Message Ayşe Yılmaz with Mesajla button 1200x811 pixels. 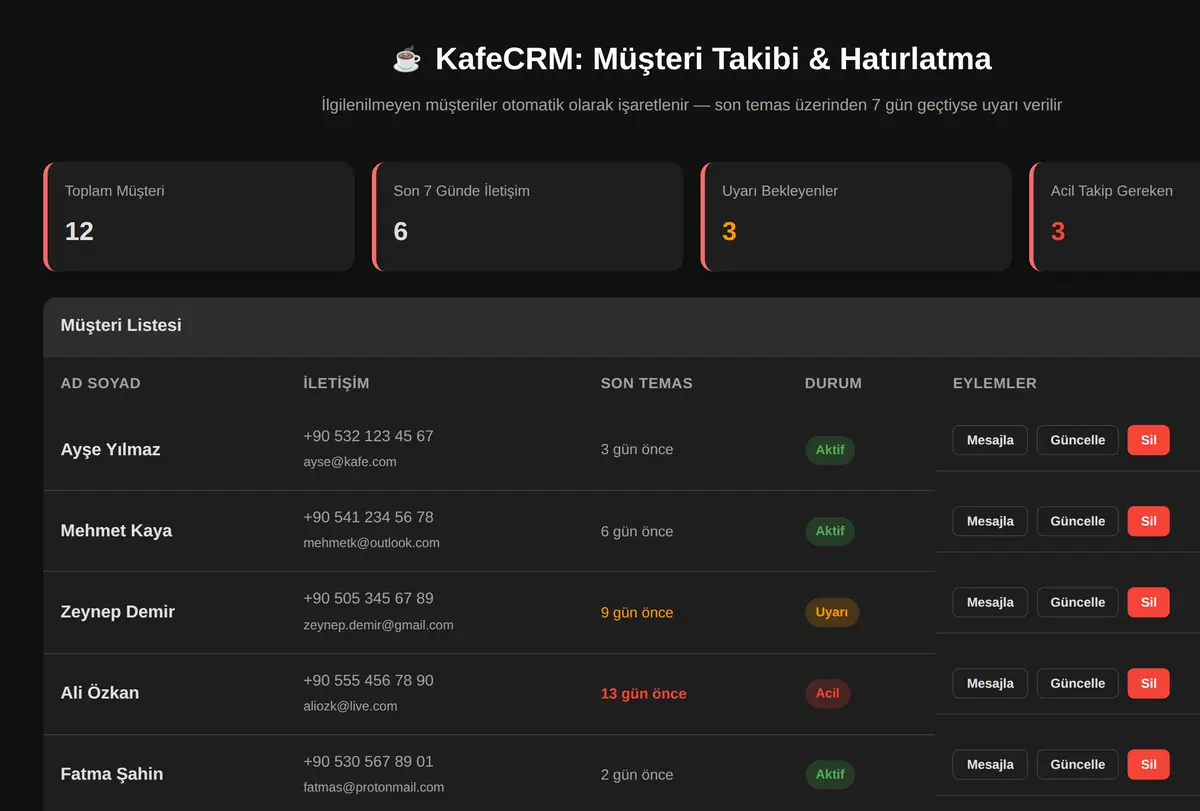(x=990, y=440)
